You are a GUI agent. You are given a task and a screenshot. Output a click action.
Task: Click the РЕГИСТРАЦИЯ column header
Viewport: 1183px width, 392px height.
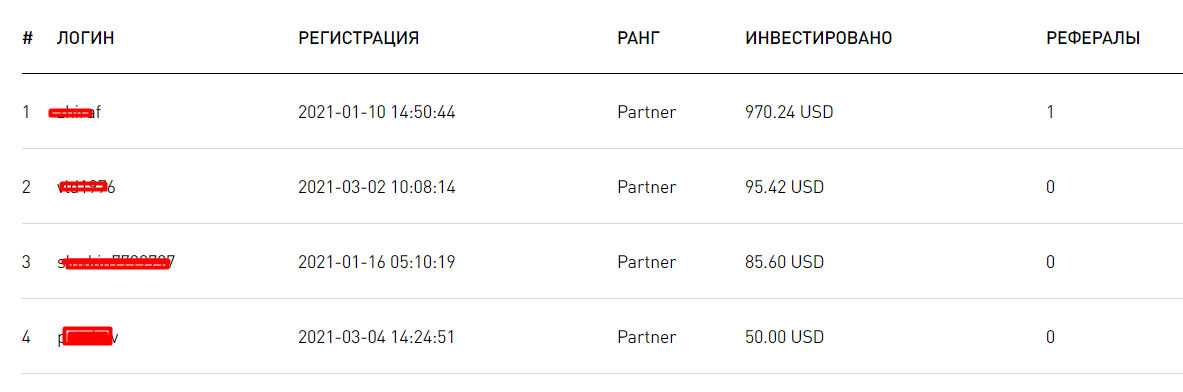[358, 38]
